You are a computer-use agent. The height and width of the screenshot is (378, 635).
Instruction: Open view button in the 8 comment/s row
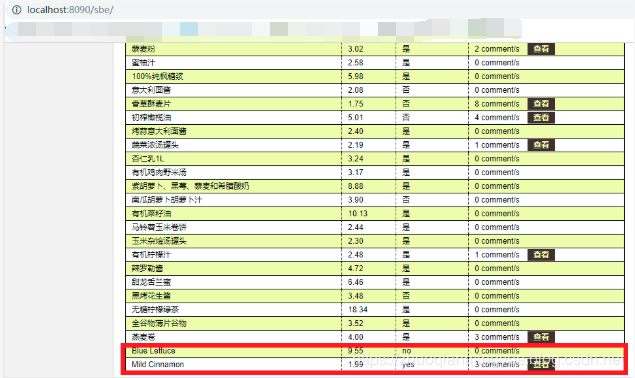tap(541, 104)
